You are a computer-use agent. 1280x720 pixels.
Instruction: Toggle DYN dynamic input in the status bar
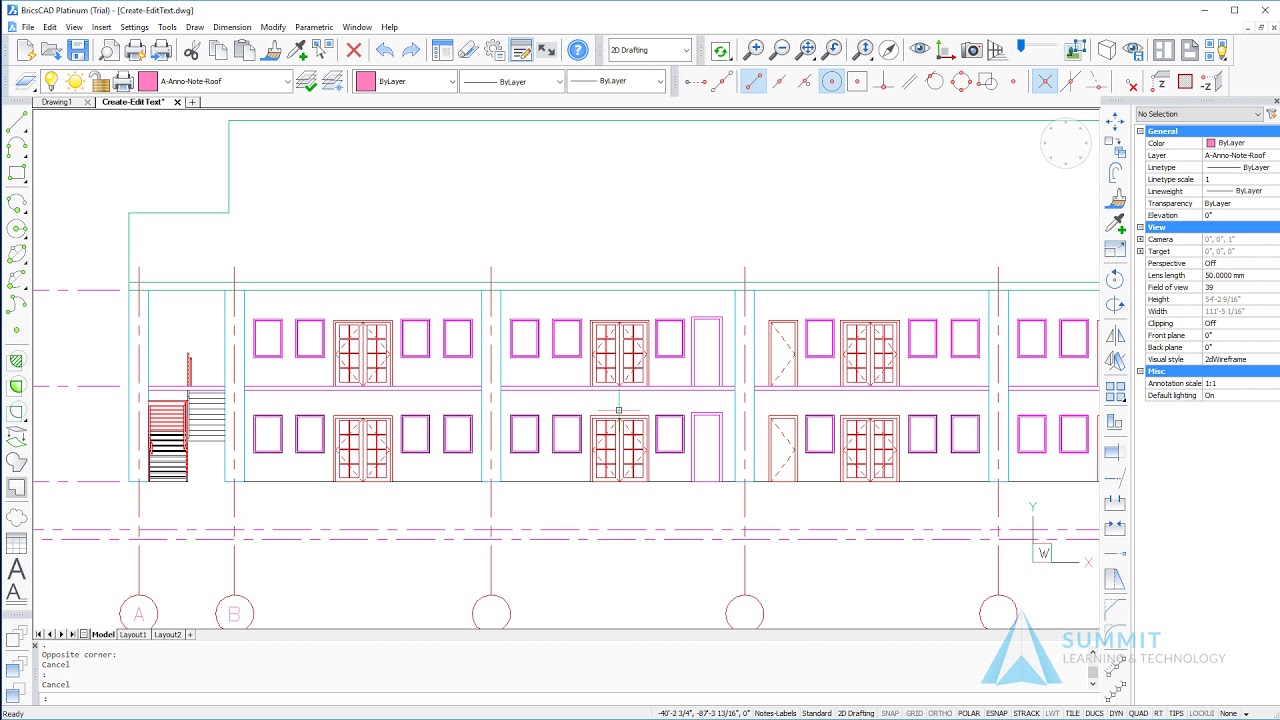1116,713
